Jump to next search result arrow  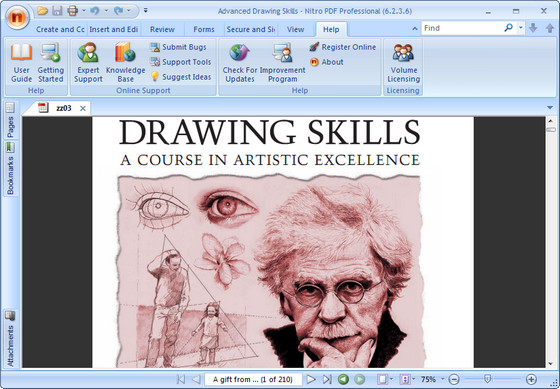click(533, 28)
